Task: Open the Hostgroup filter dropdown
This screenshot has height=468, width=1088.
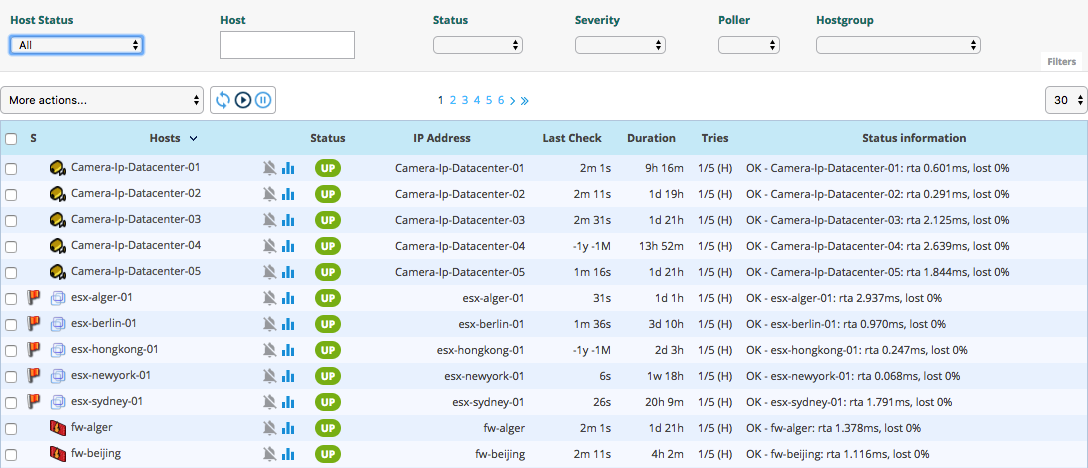Action: click(x=898, y=45)
